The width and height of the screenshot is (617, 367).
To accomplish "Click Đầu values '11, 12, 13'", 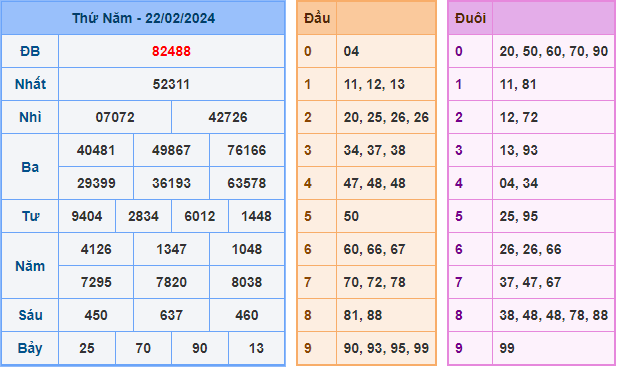I will pos(374,84).
